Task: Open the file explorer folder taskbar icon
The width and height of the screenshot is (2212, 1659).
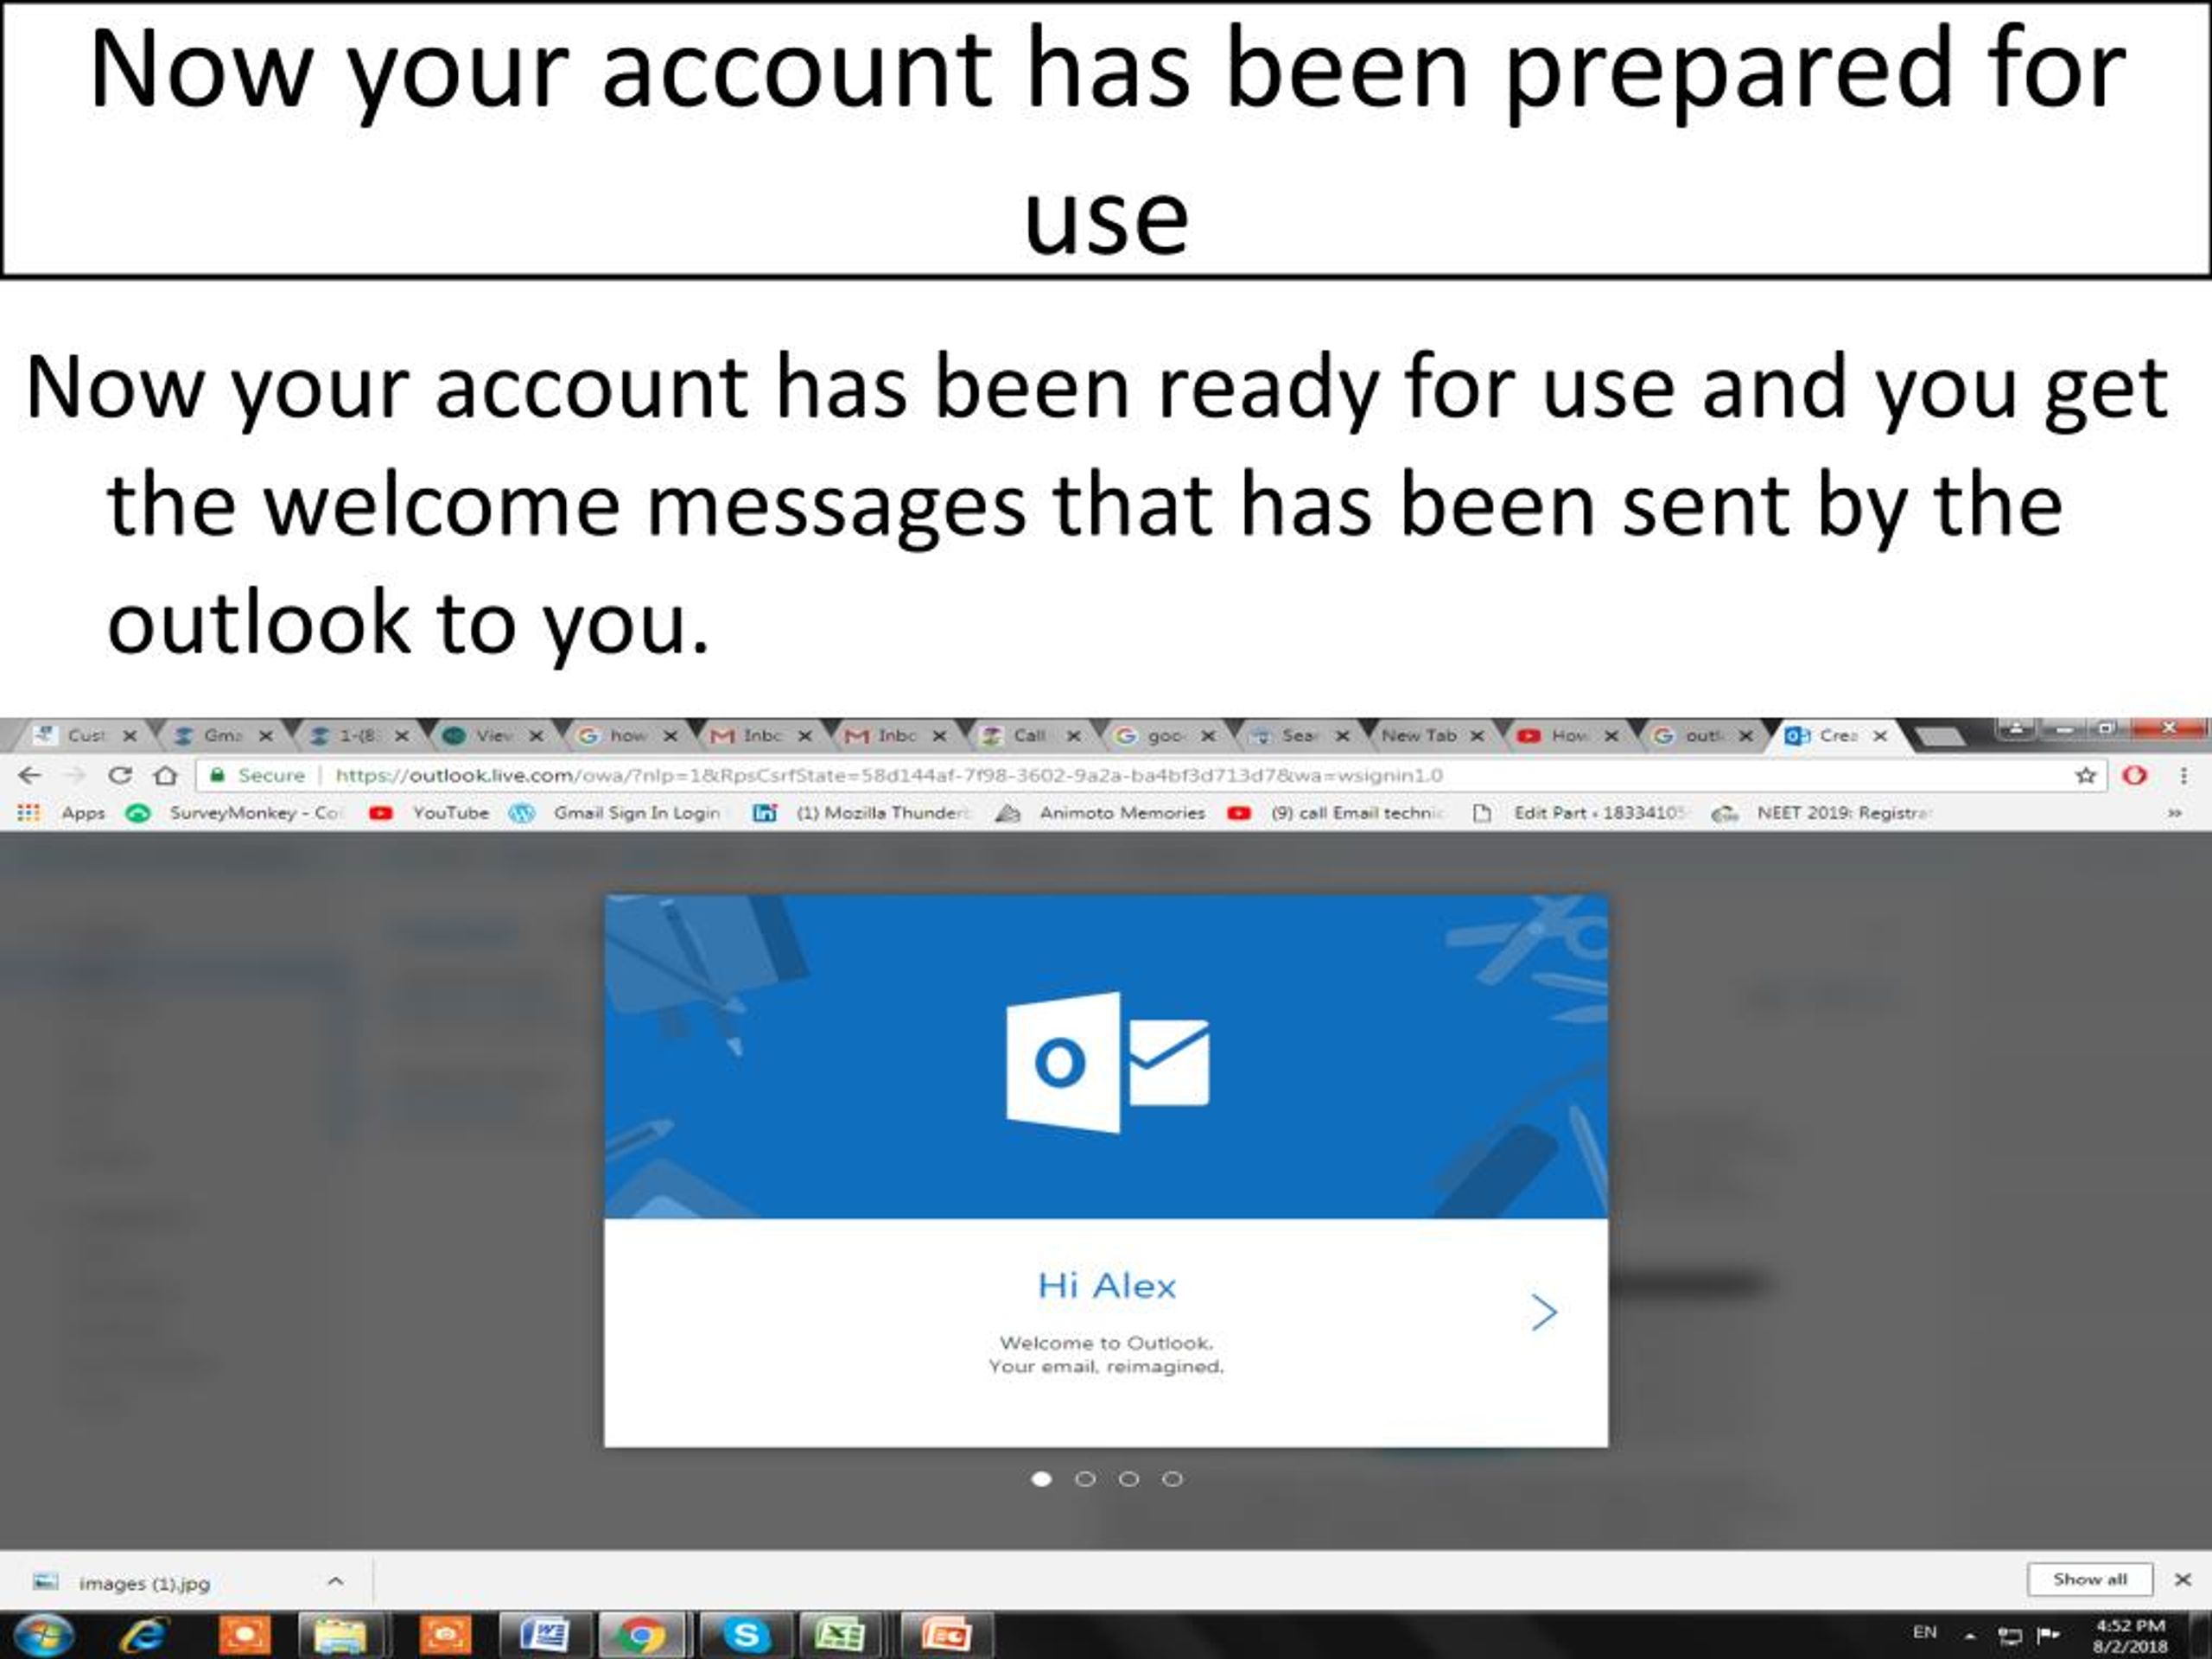Action: coord(340,1635)
